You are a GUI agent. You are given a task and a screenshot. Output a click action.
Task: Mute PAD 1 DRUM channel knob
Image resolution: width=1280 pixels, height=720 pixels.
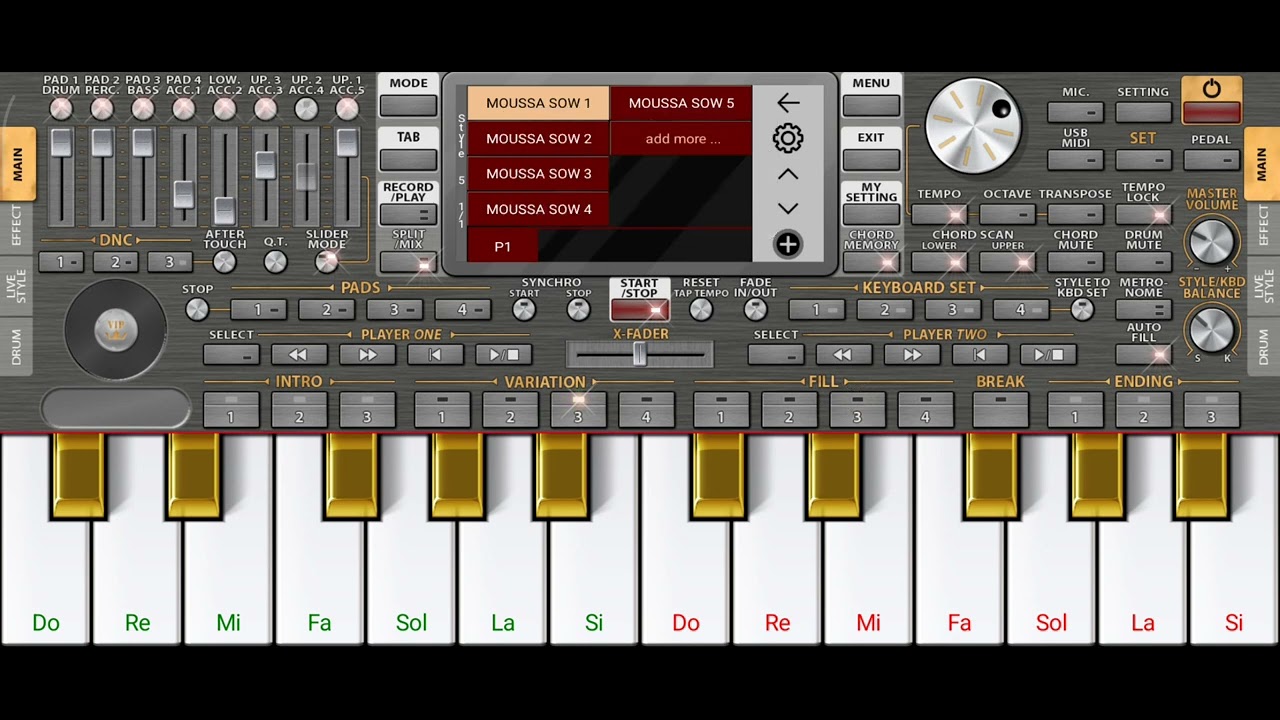pyautogui.click(x=61, y=109)
